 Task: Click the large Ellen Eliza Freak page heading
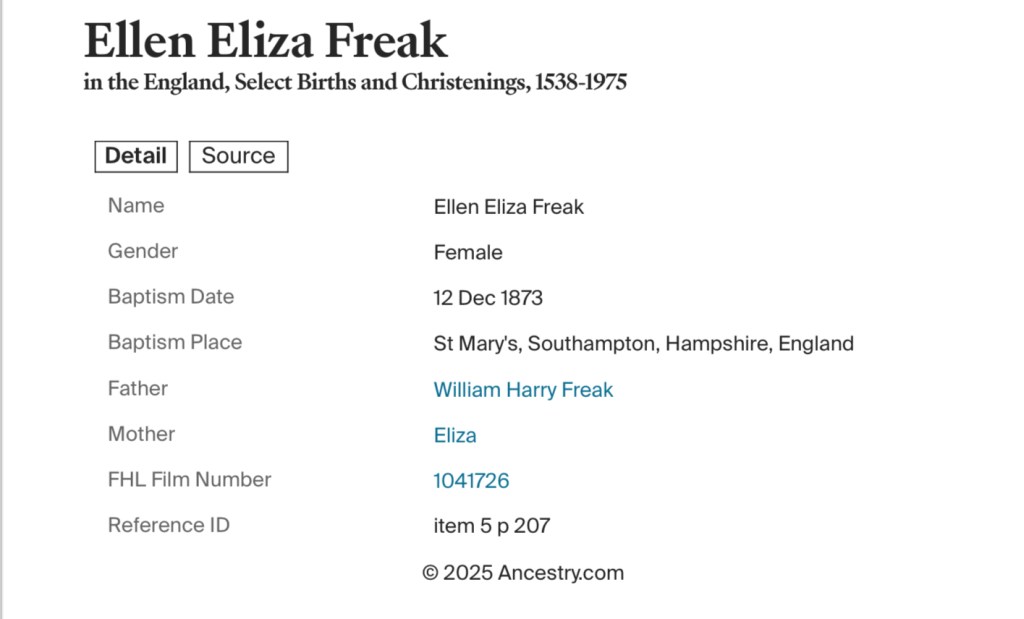(x=266, y=41)
